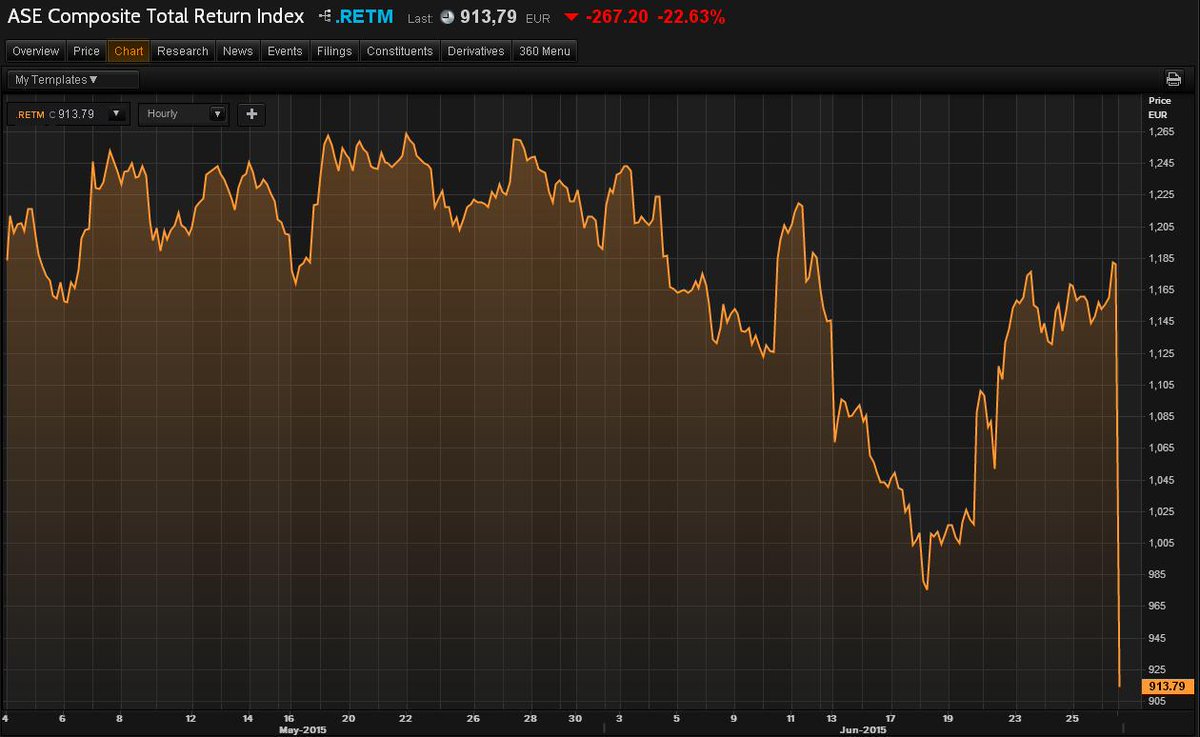This screenshot has width=1200, height=737.
Task: Go to the News tab
Action: pyautogui.click(x=238, y=51)
